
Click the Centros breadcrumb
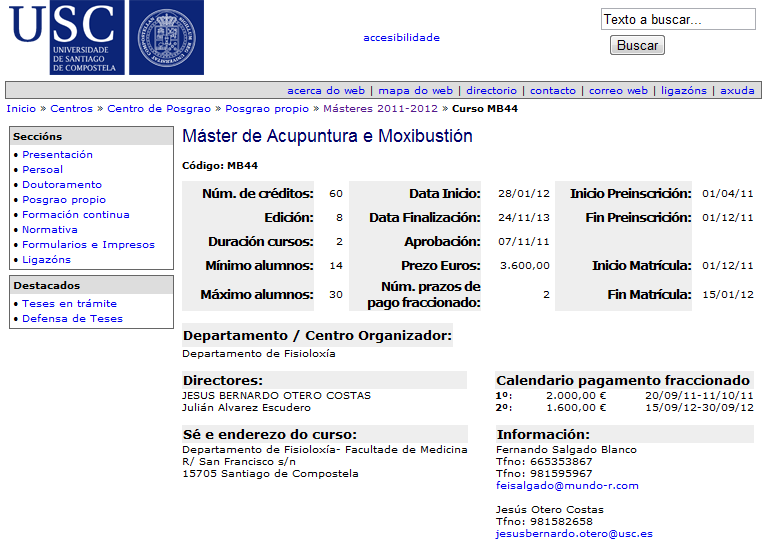click(x=71, y=109)
